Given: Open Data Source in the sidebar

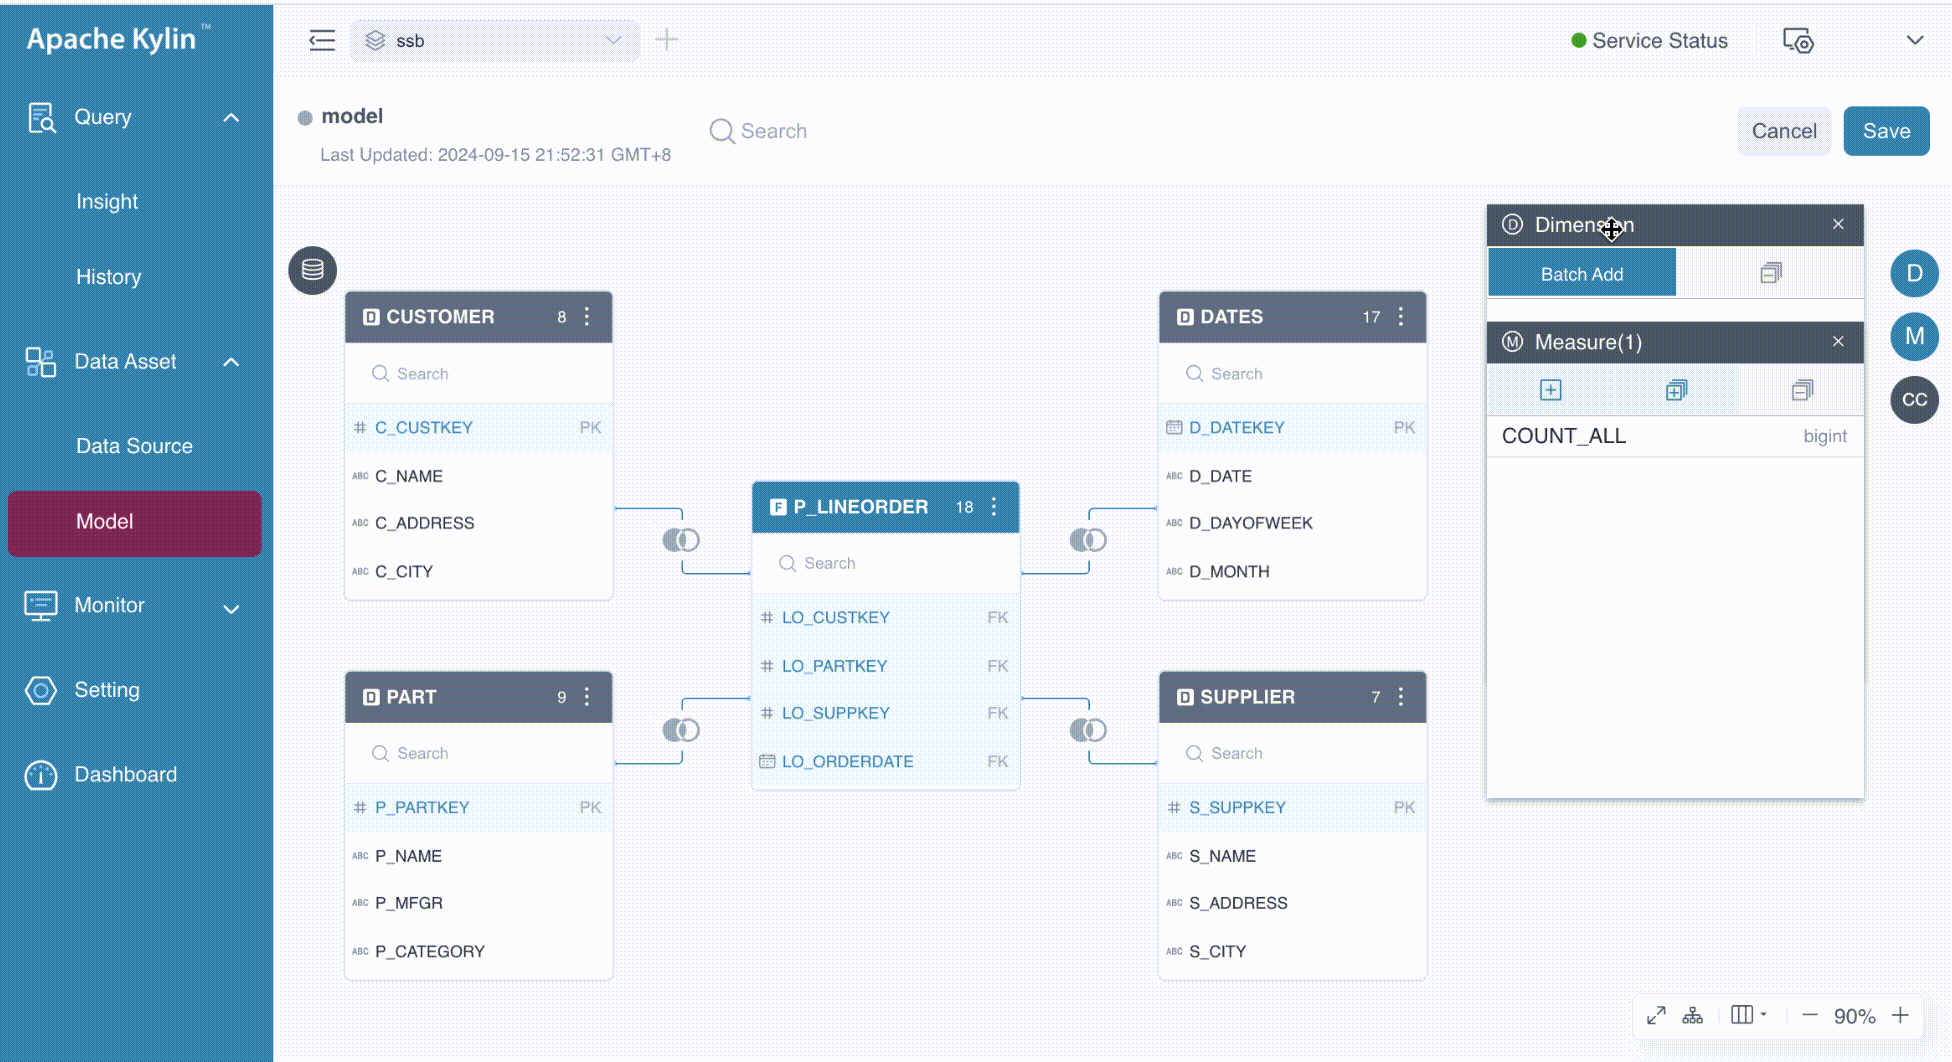Looking at the screenshot, I should [x=134, y=446].
